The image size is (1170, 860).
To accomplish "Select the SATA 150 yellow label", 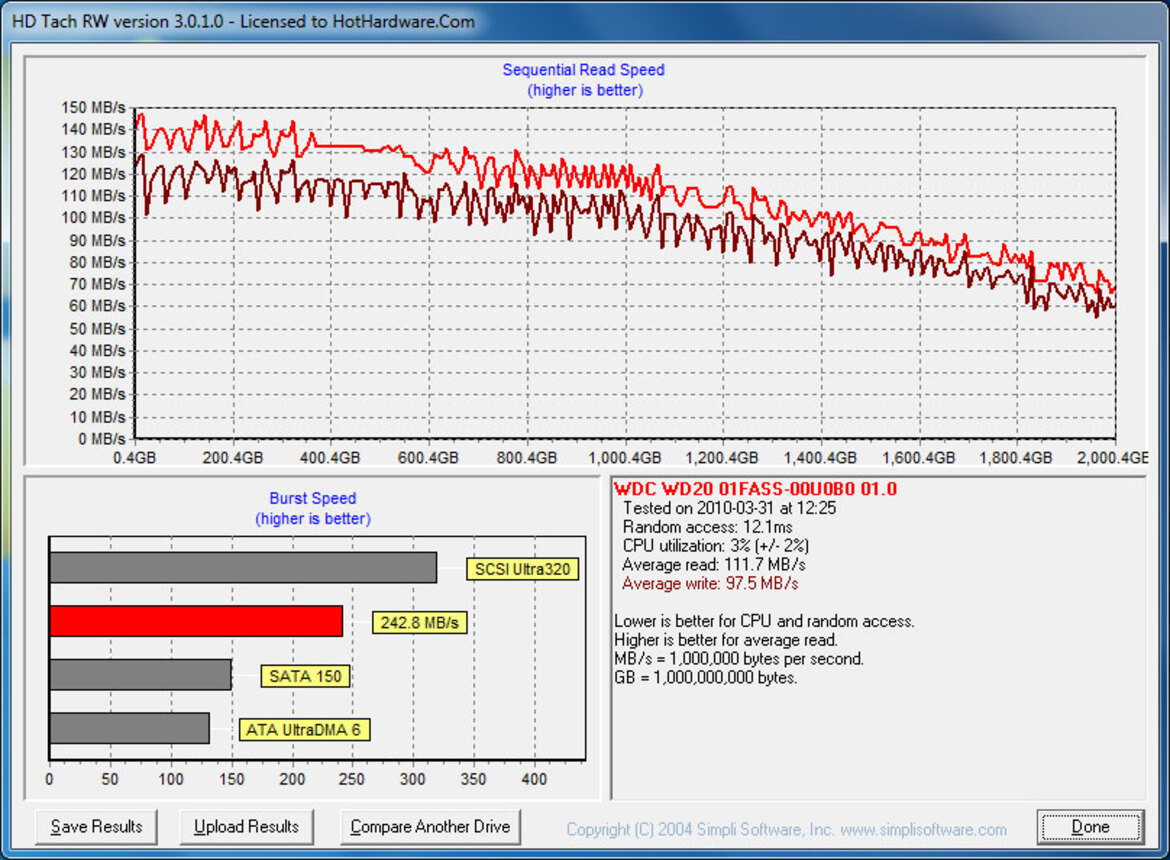I will click(305, 677).
